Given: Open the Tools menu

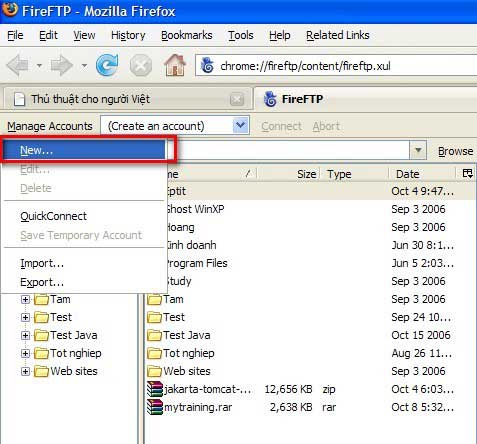Looking at the screenshot, I should (241, 35).
